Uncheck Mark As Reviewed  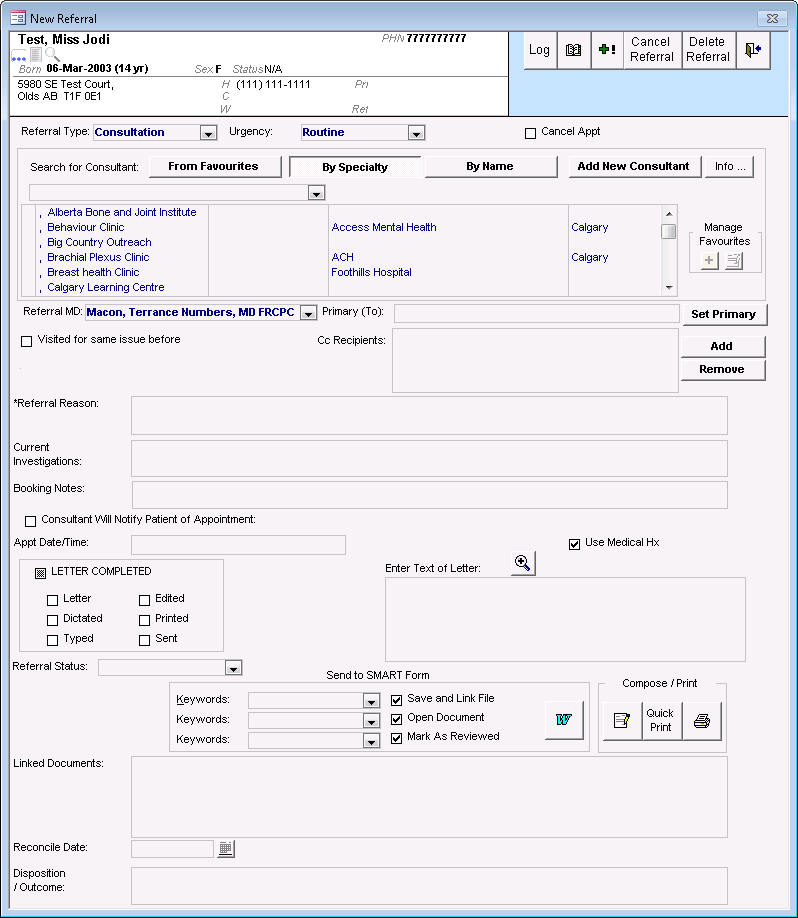396,738
